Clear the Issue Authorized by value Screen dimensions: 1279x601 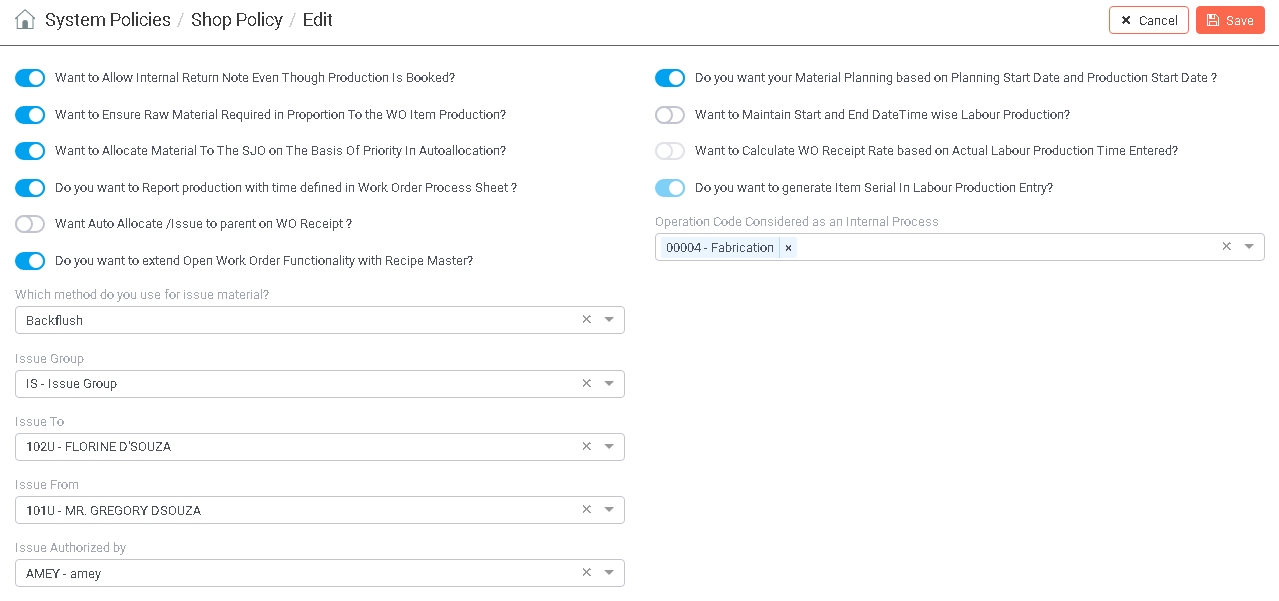(587, 573)
